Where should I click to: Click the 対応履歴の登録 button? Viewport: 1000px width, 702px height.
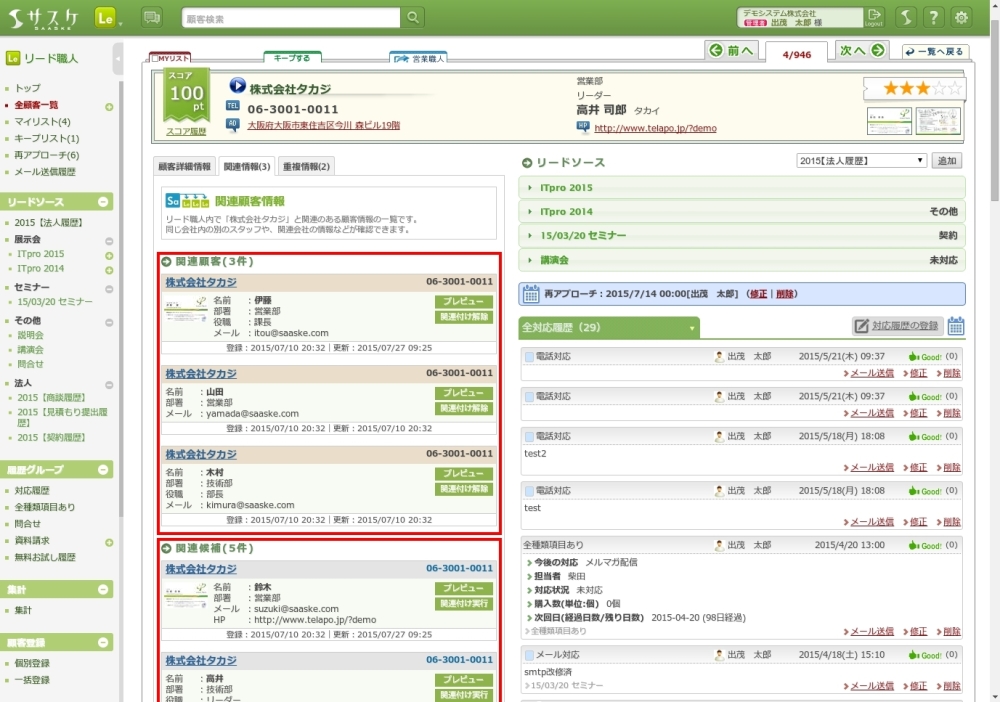(x=896, y=326)
